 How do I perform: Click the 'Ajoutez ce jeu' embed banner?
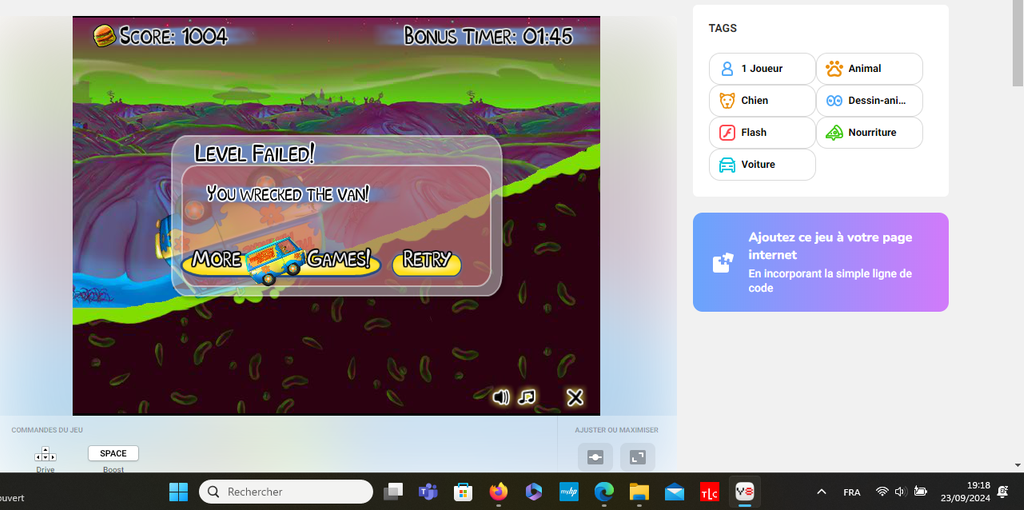(x=820, y=262)
